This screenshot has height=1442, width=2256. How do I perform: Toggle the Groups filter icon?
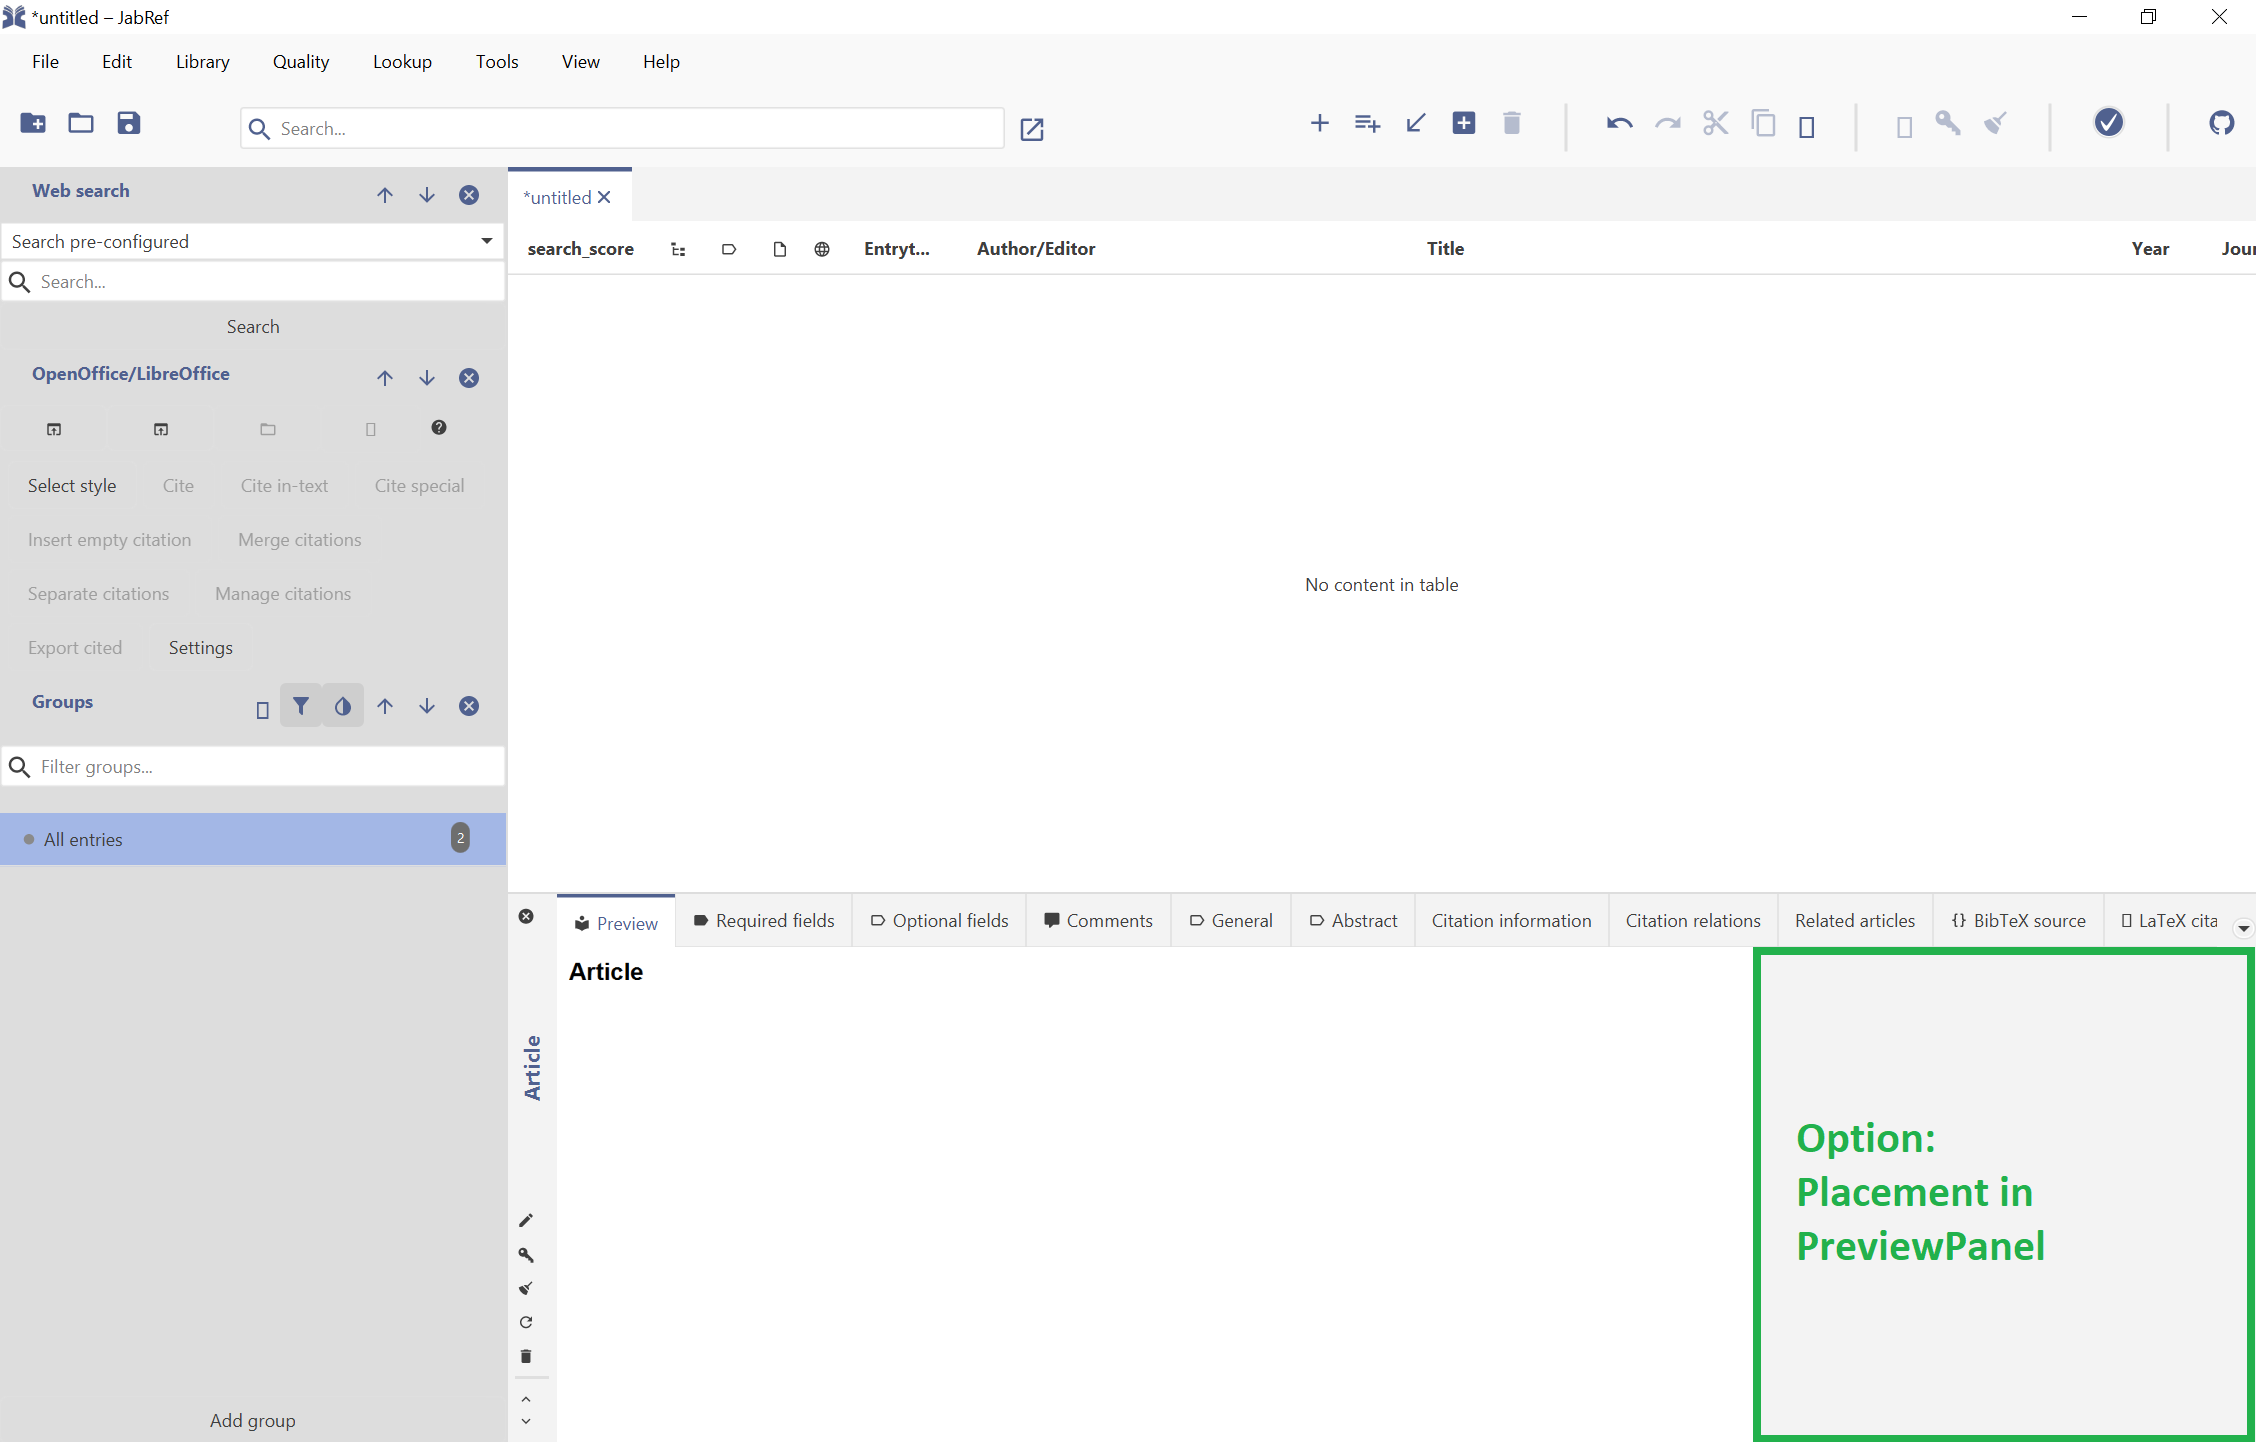pyautogui.click(x=301, y=705)
